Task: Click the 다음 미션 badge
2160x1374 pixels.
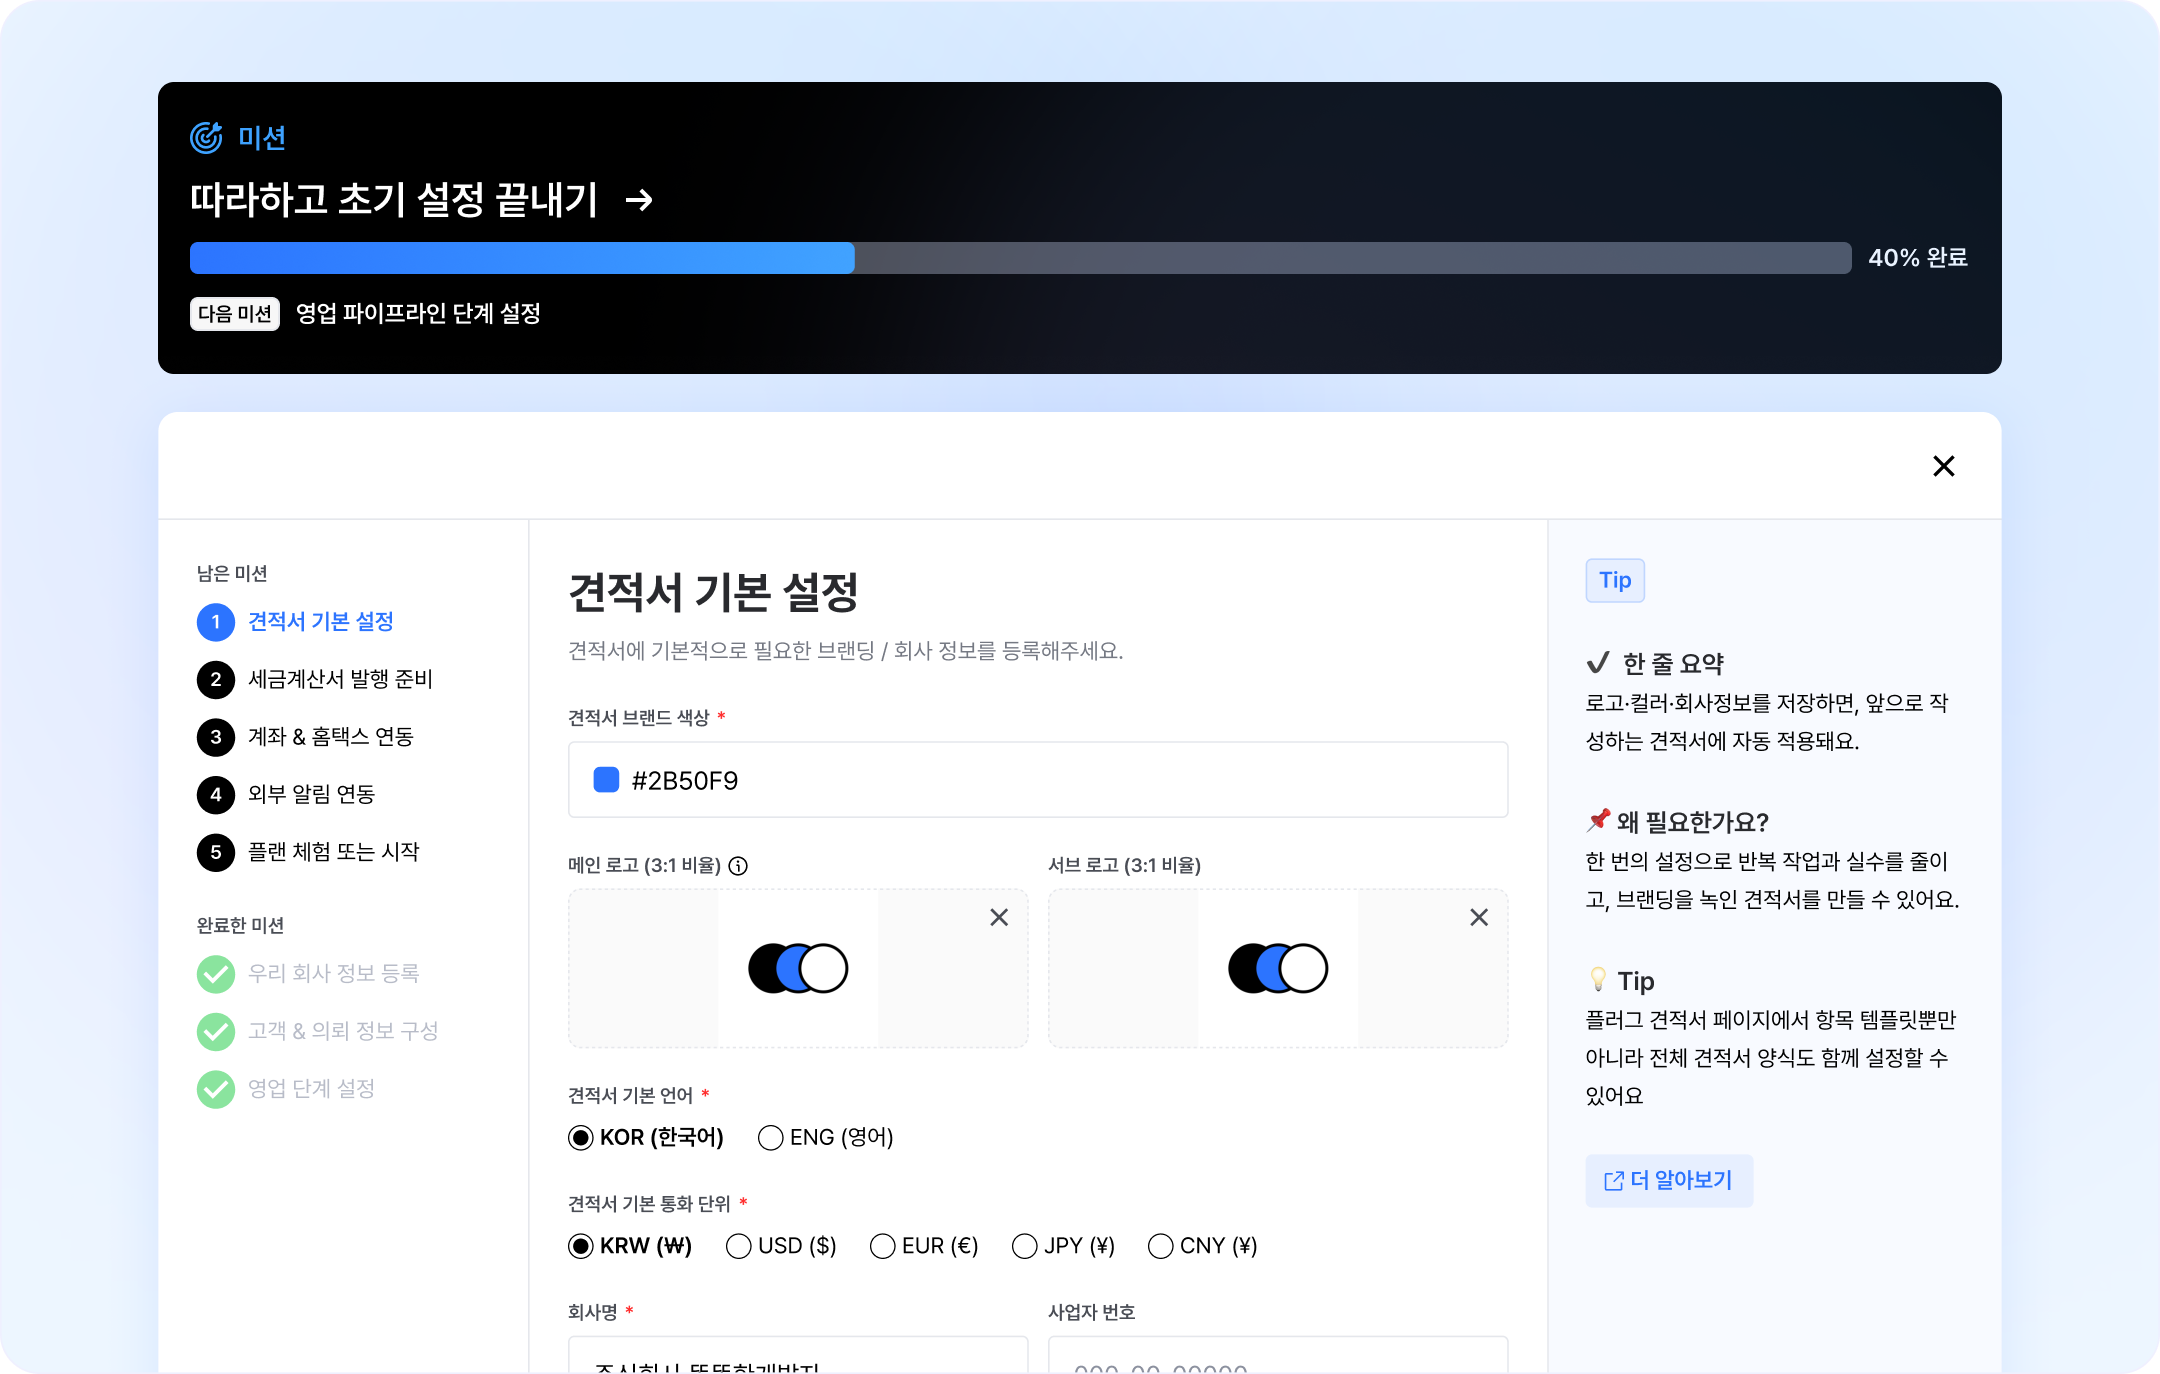Action: tap(235, 314)
